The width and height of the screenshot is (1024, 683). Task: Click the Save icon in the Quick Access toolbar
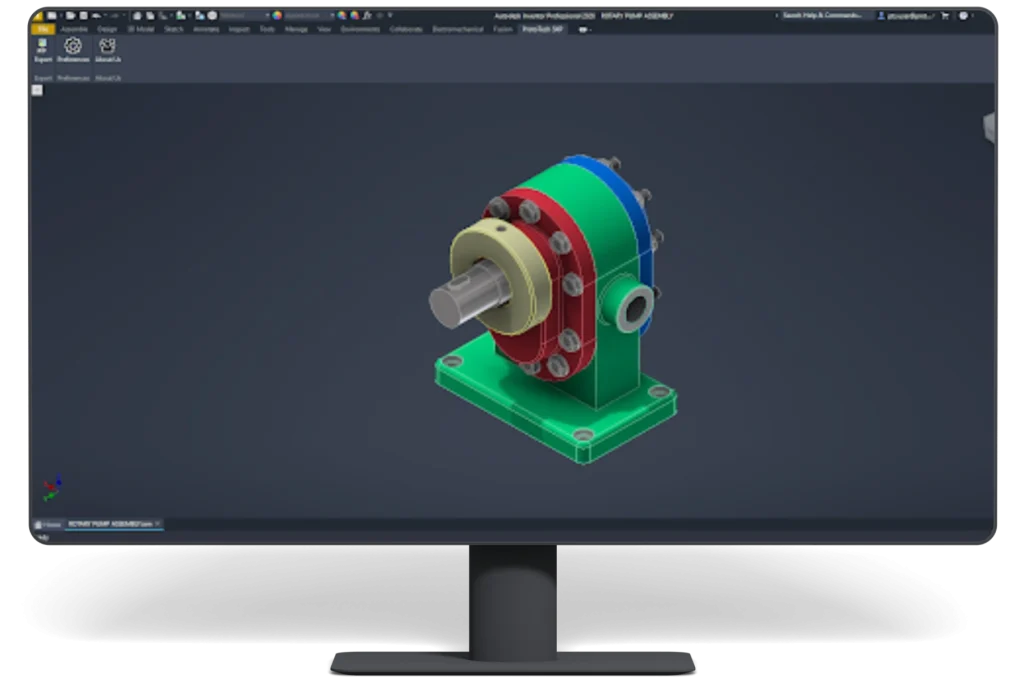click(83, 15)
